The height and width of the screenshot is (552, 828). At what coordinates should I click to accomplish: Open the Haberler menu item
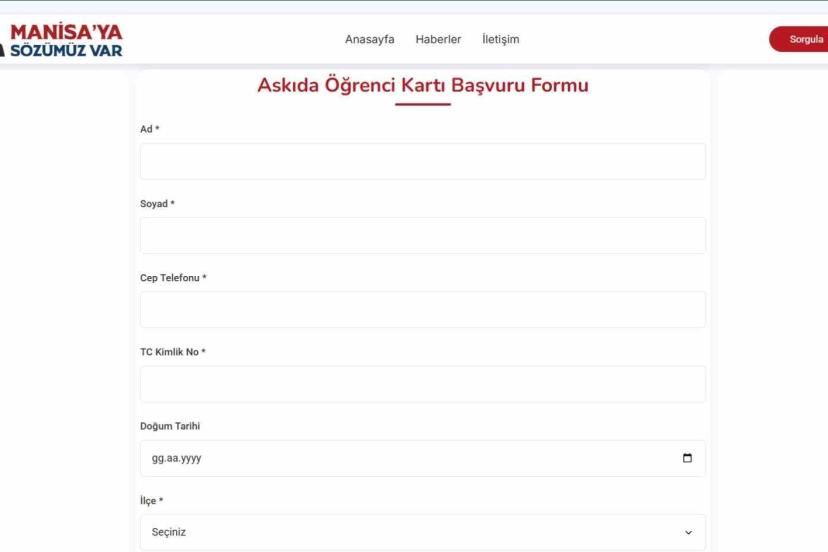pos(438,40)
